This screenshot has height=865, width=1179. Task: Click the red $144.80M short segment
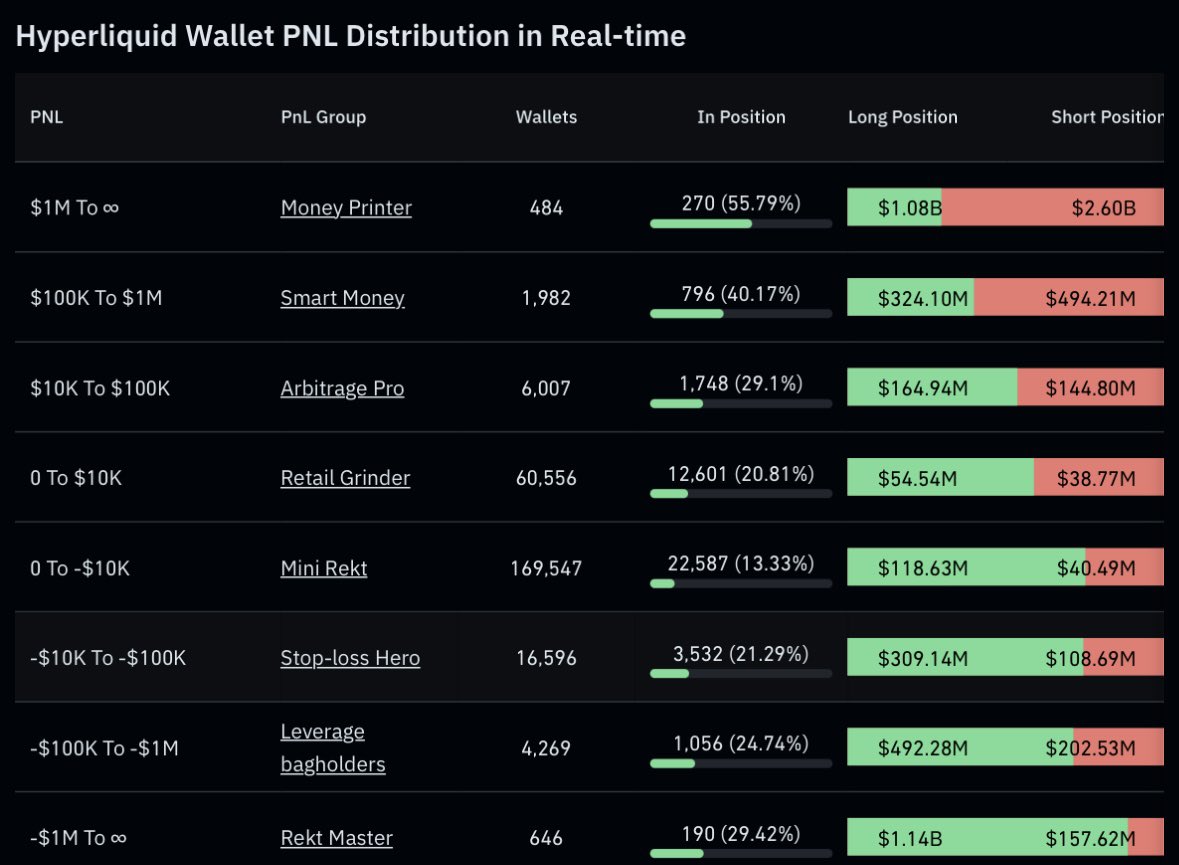(1090, 387)
